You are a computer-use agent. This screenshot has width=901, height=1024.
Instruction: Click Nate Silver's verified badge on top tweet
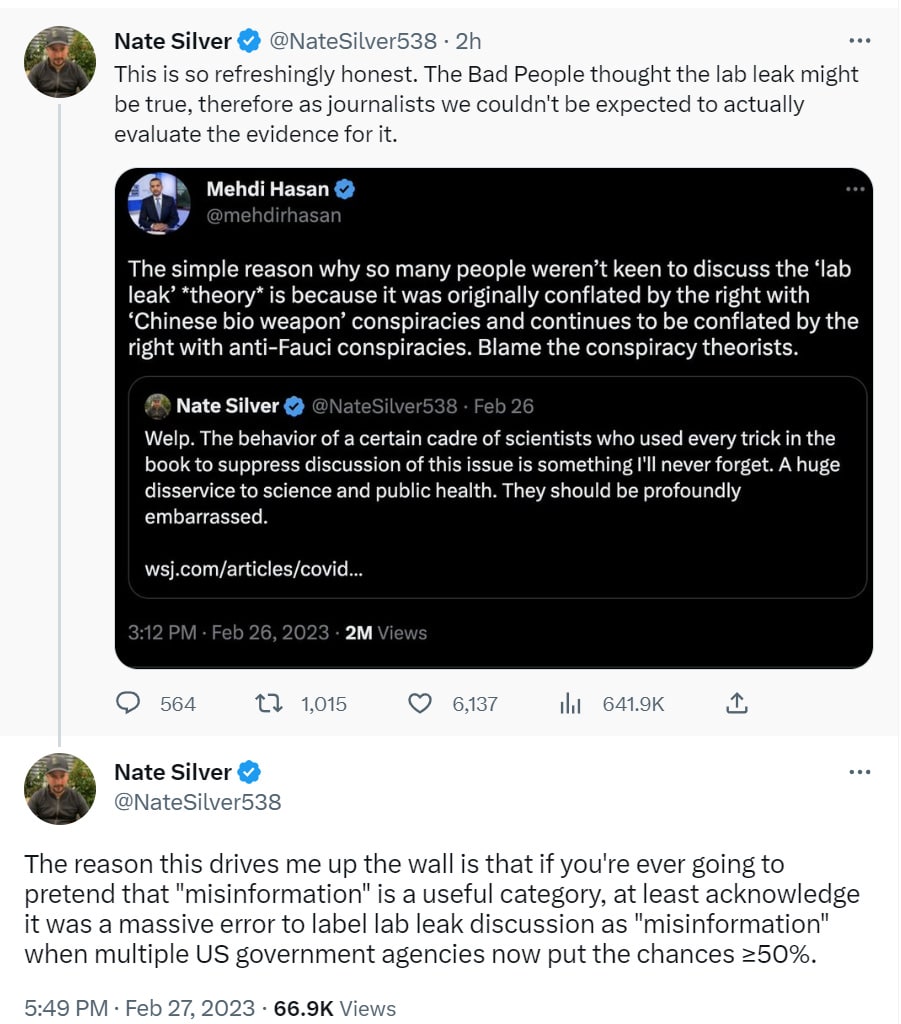(249, 41)
